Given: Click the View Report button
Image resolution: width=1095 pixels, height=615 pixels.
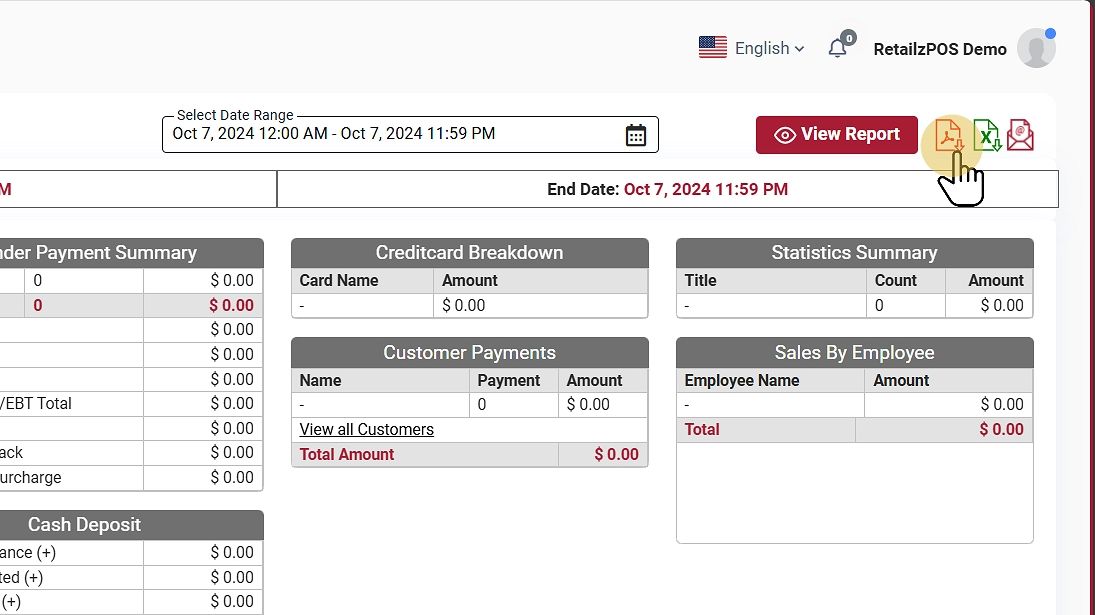Looking at the screenshot, I should pyautogui.click(x=836, y=134).
